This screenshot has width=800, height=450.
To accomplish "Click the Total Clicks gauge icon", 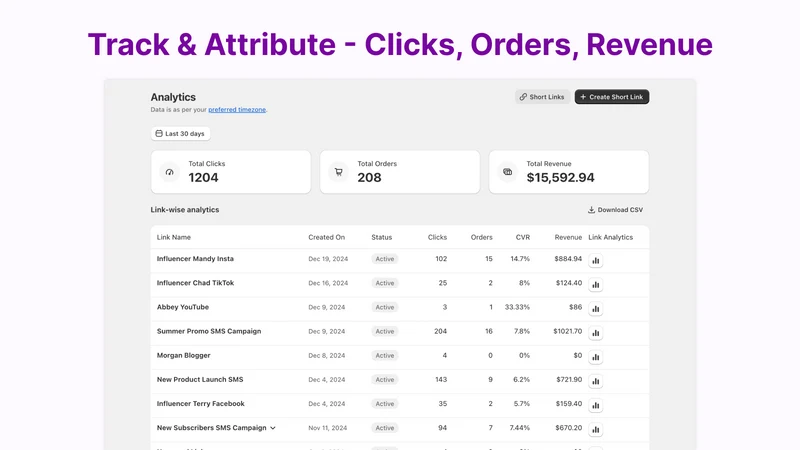I will pos(169,172).
